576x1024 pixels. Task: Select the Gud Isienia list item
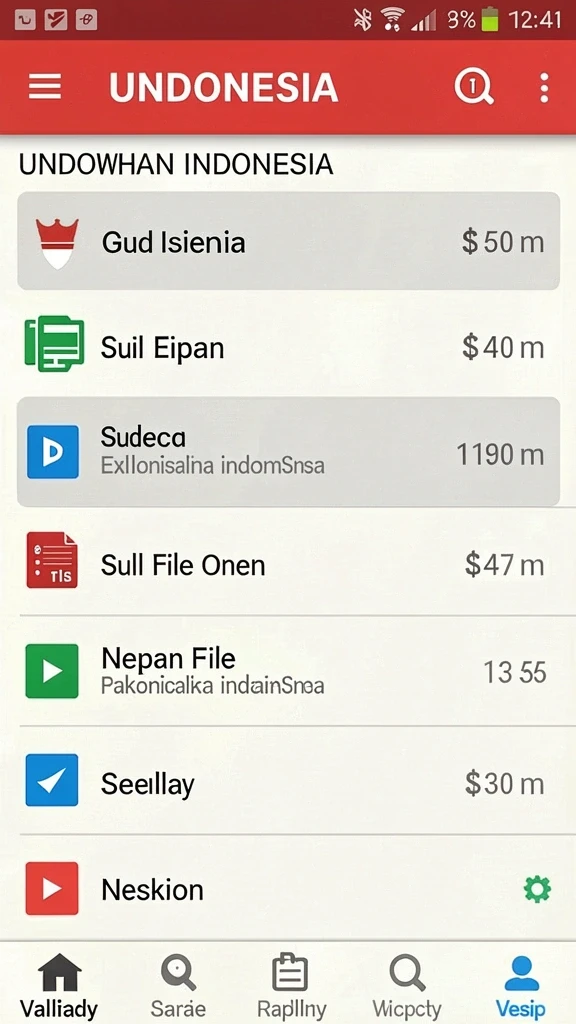(x=288, y=241)
